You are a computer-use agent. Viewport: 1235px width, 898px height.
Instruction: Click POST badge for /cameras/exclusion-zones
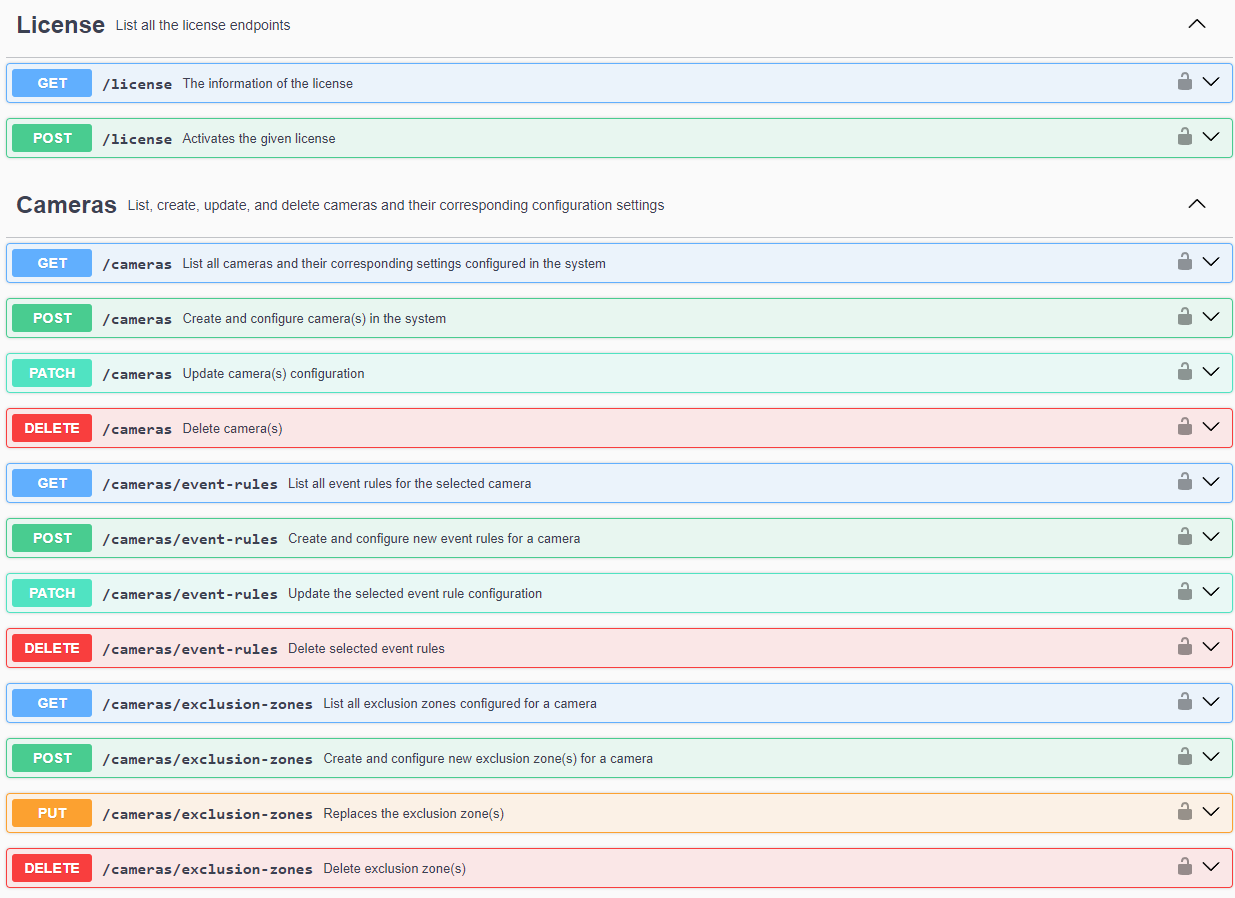tap(52, 758)
